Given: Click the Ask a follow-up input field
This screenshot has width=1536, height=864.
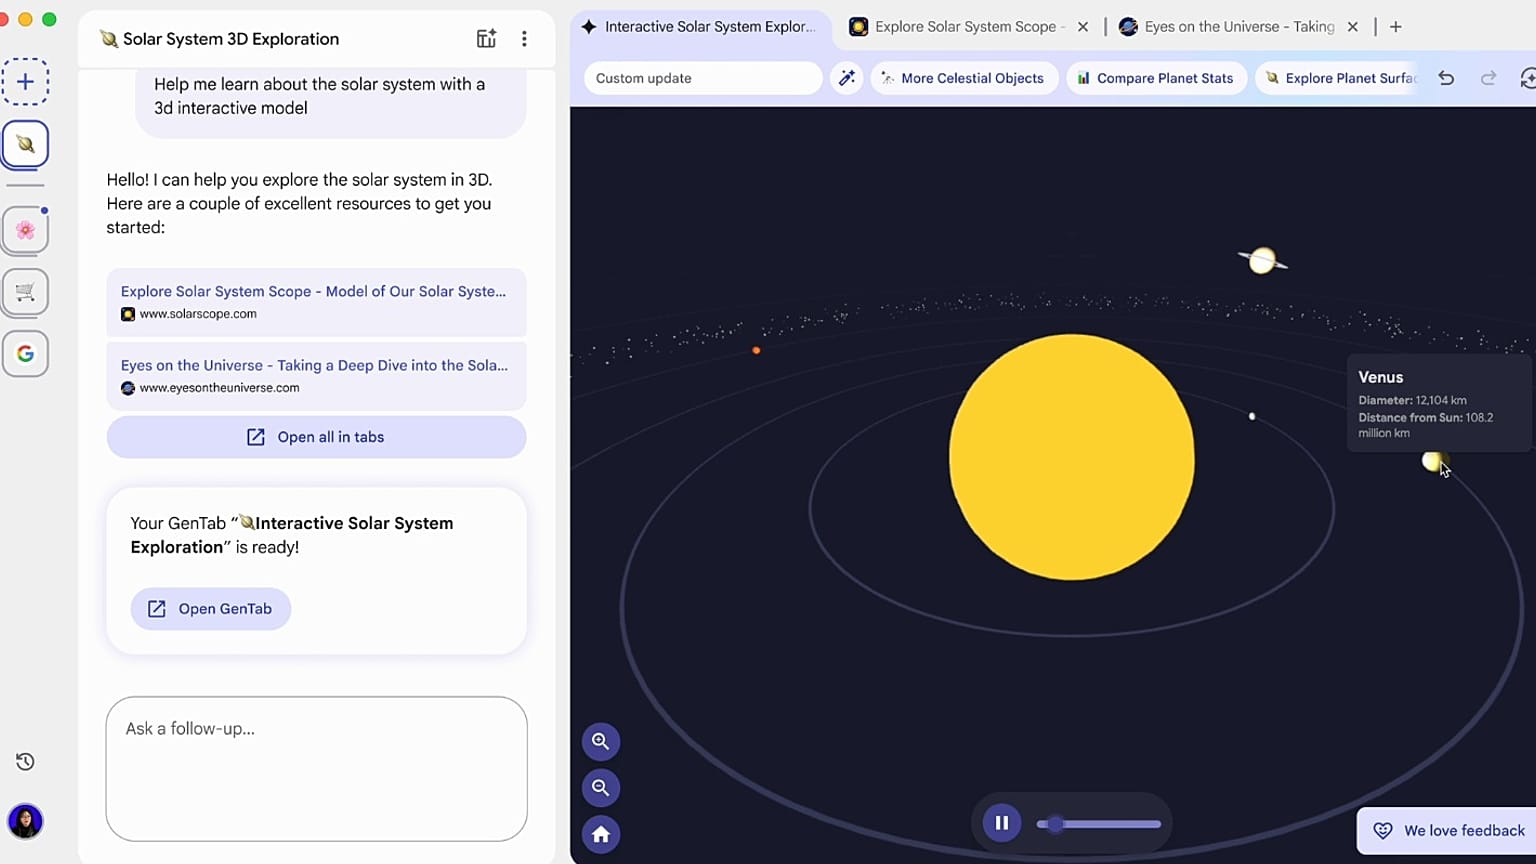Looking at the screenshot, I should tap(316, 768).
